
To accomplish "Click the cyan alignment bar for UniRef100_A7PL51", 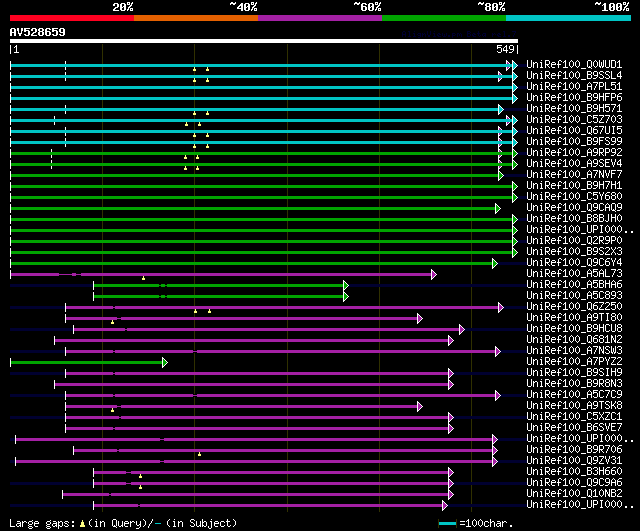I will 262,87.
